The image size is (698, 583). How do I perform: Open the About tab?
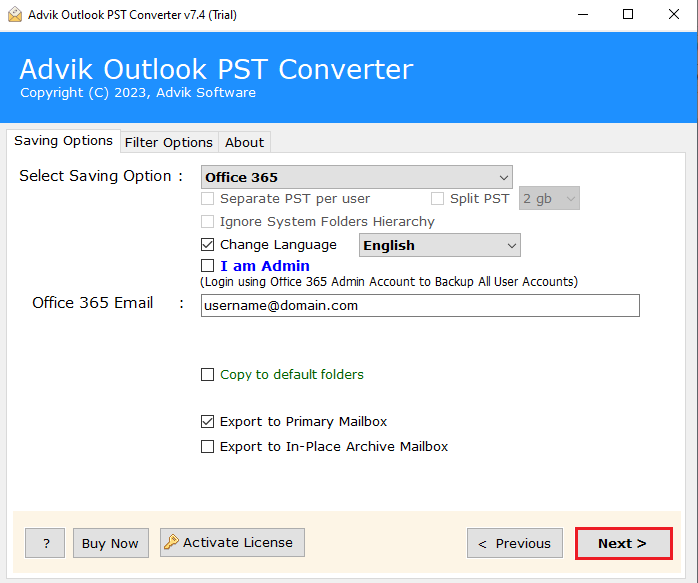(x=244, y=142)
